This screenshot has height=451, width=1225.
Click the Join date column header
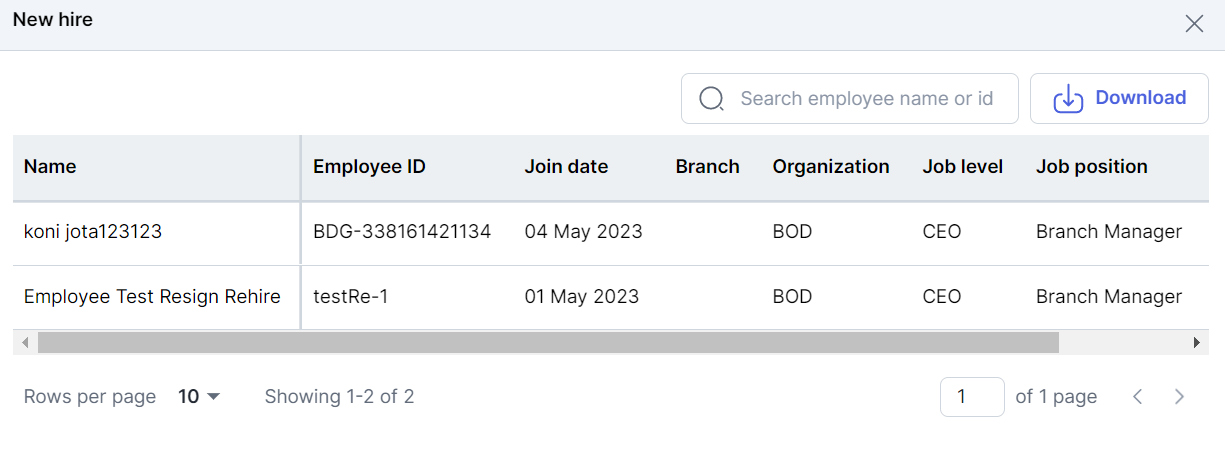(x=566, y=167)
